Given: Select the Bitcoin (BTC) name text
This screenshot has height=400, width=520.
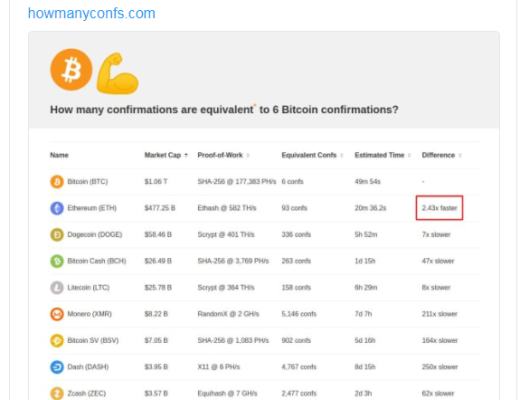Looking at the screenshot, I should pos(88,182).
